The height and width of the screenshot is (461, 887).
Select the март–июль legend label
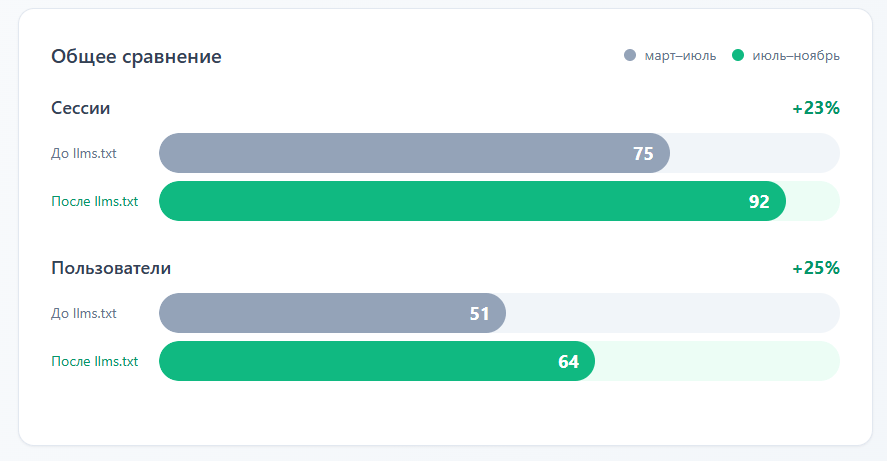[680, 56]
